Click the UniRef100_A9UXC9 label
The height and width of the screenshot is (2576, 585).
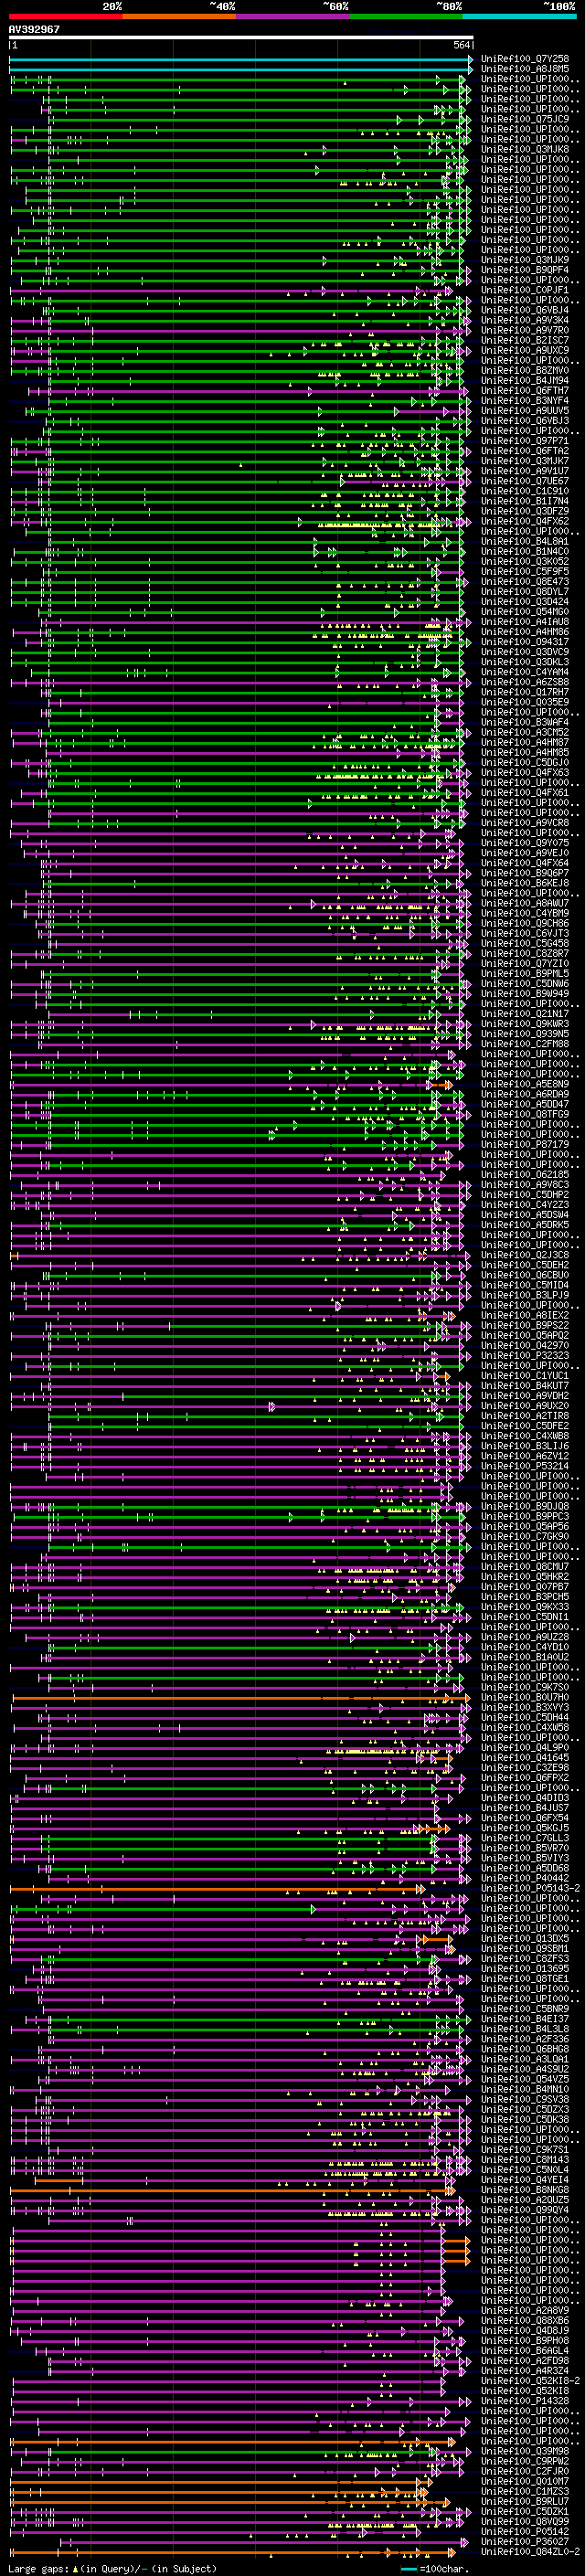click(525, 350)
